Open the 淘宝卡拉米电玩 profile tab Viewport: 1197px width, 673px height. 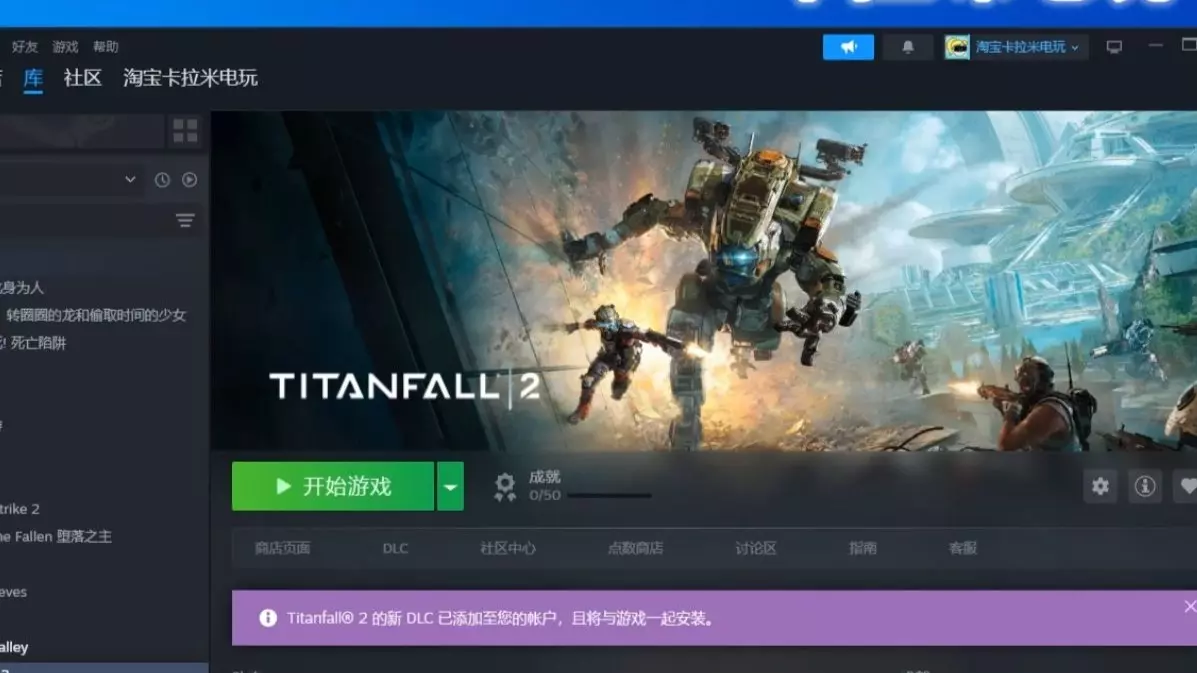(190, 78)
